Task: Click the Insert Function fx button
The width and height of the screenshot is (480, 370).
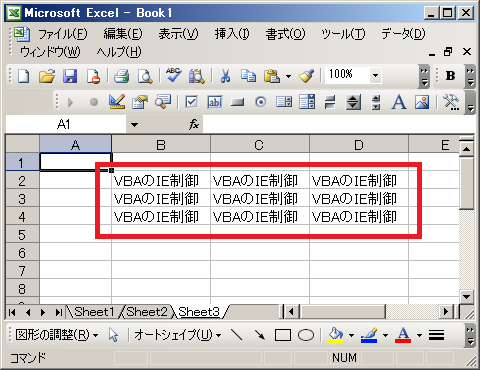Action: (x=194, y=125)
